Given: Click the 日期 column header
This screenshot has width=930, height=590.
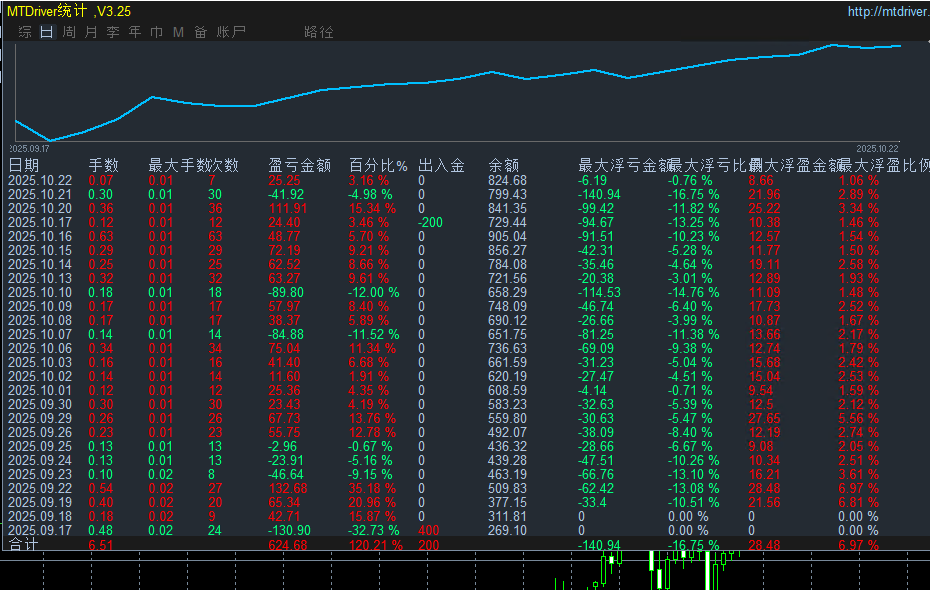Looking at the screenshot, I should (24, 165).
